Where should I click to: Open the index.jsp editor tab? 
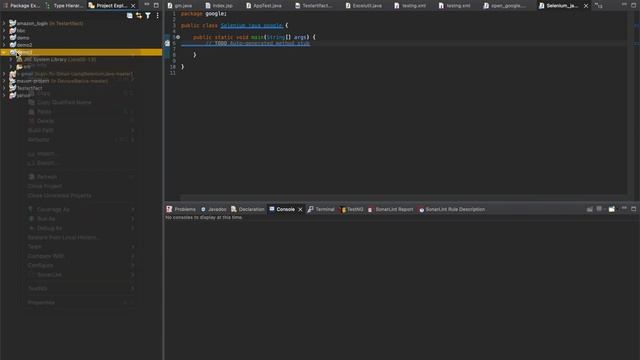pos(219,6)
